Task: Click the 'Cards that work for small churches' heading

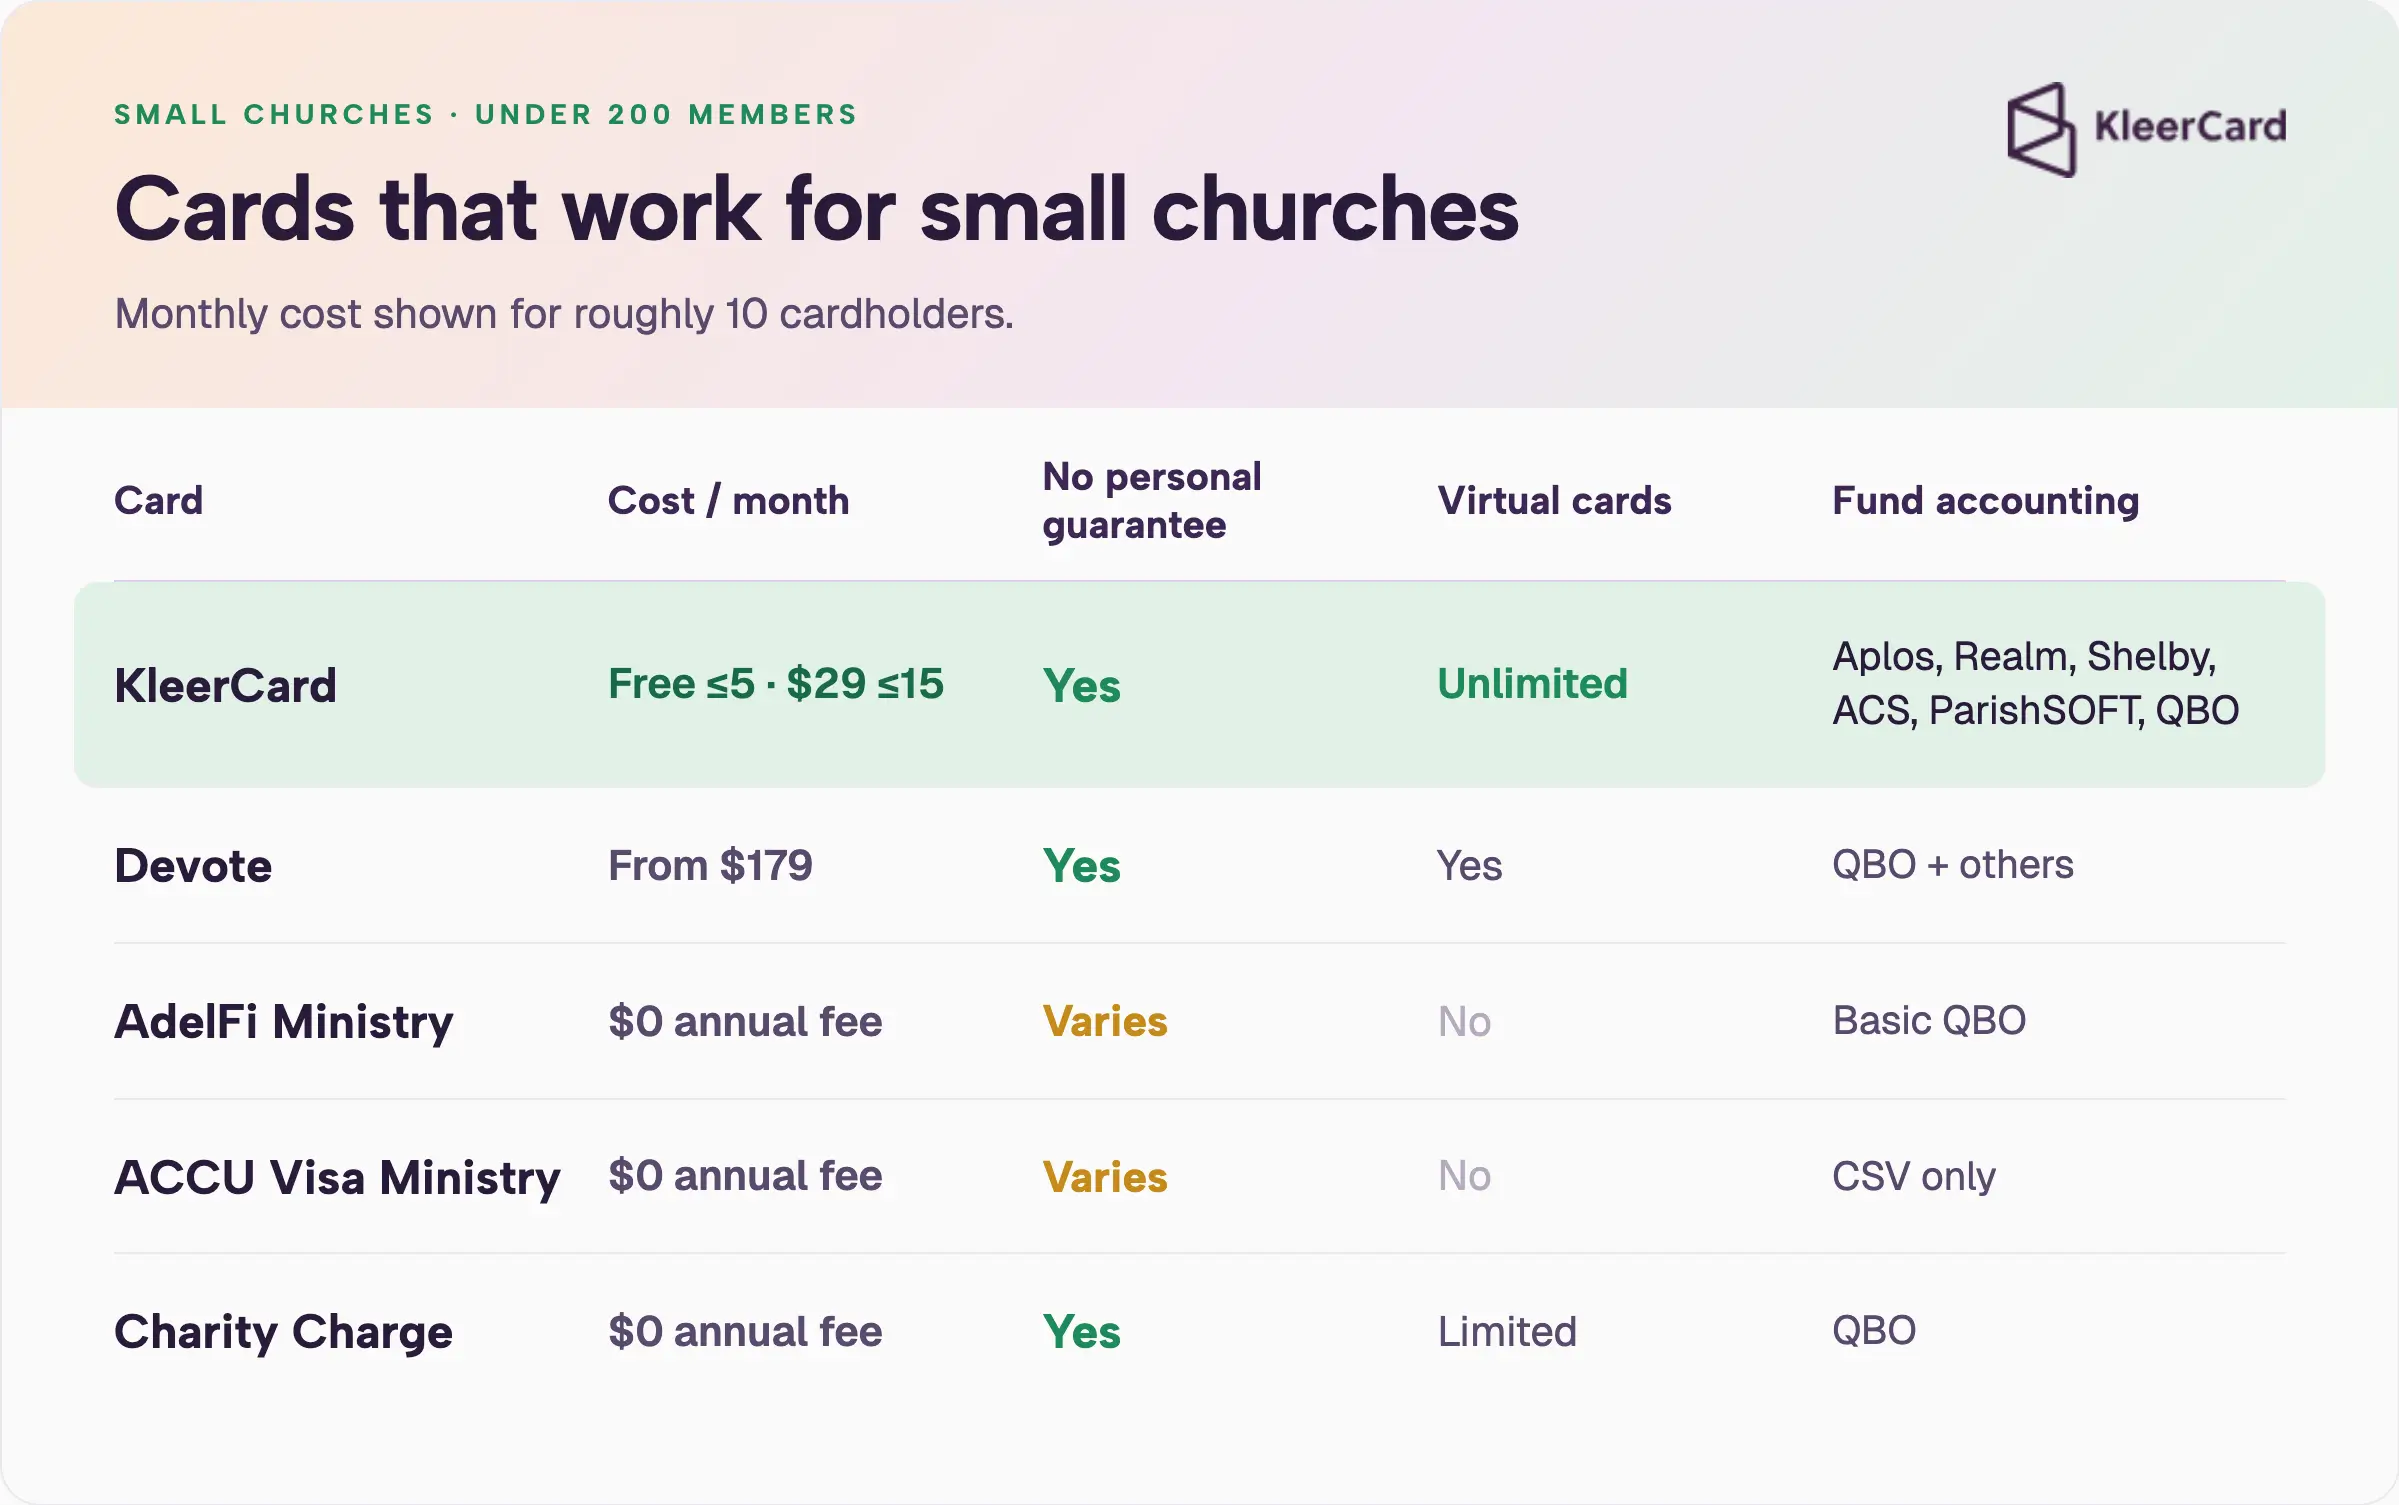Action: point(816,209)
